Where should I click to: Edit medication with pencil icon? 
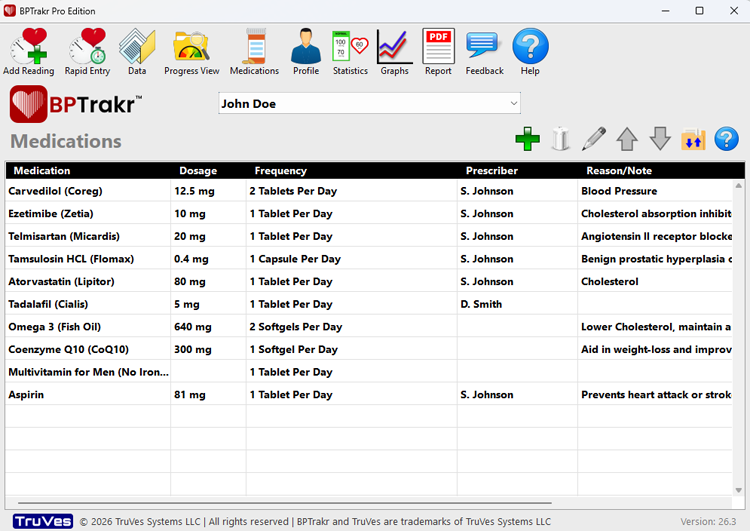[594, 139]
